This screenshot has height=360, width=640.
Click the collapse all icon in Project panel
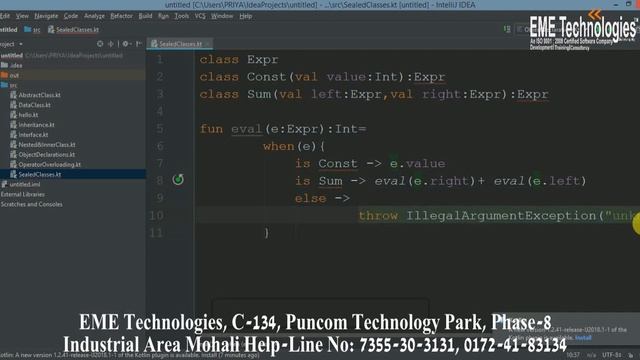[x=111, y=44]
